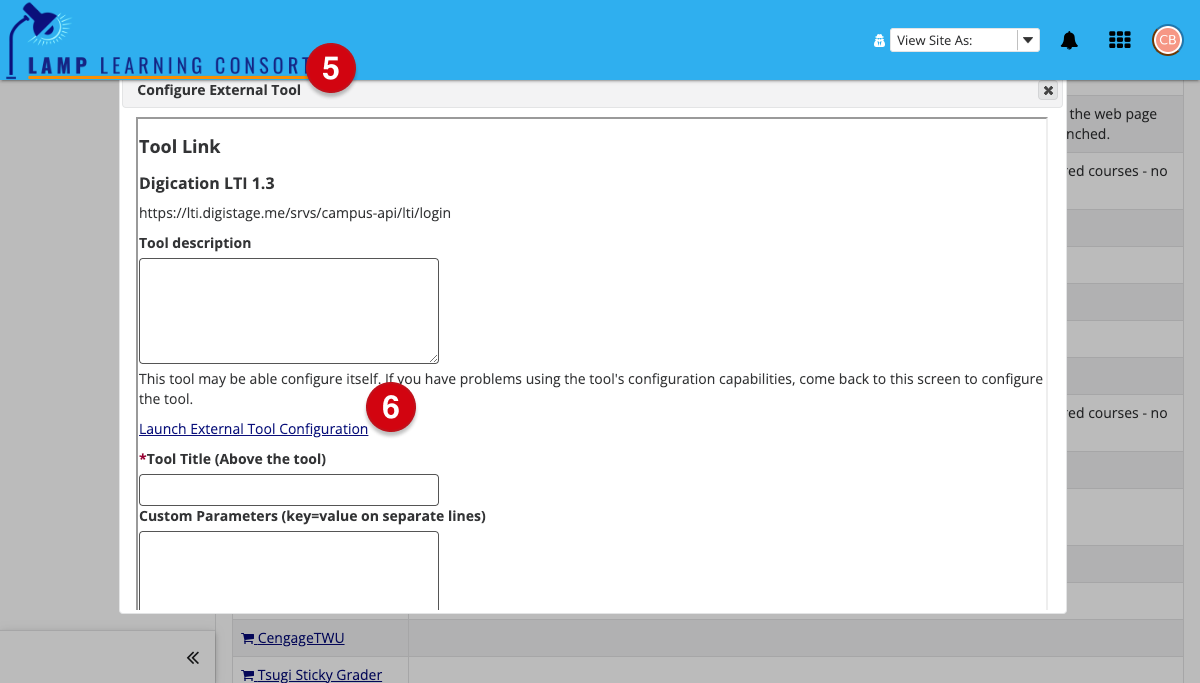
Task: Open the CB user profile avatar
Action: [1167, 40]
